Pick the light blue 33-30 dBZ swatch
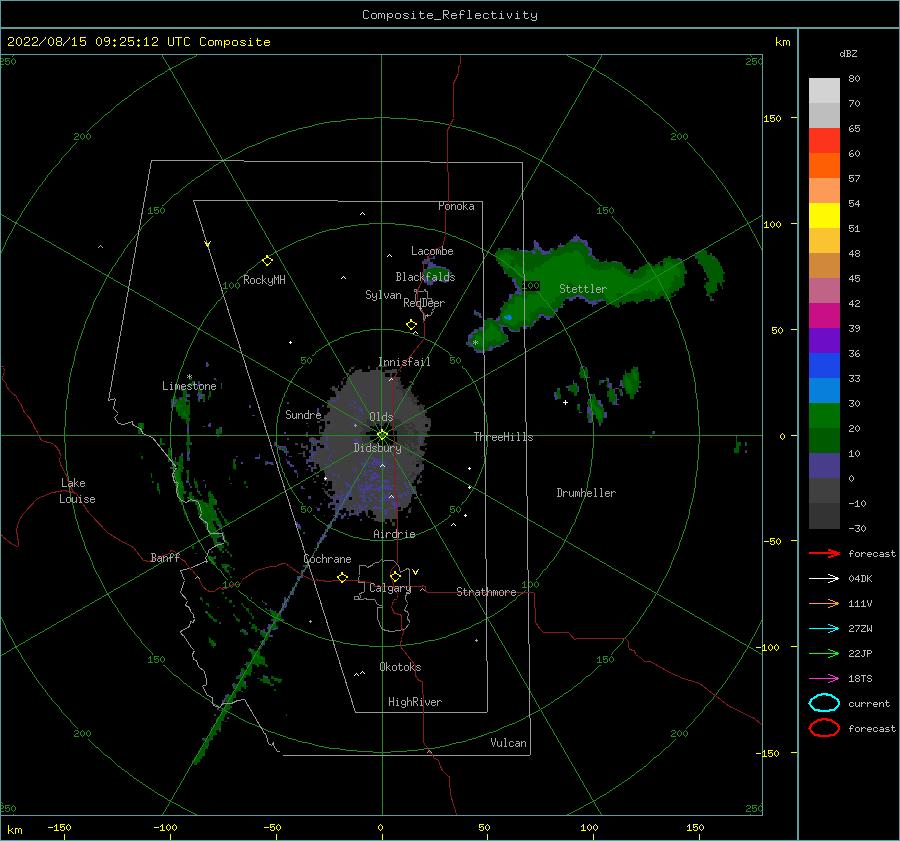 click(824, 390)
